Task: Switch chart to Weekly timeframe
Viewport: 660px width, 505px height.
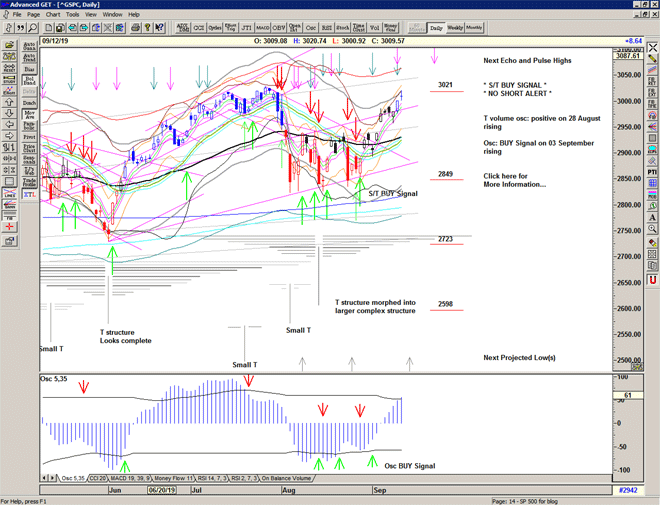Action: pos(455,28)
